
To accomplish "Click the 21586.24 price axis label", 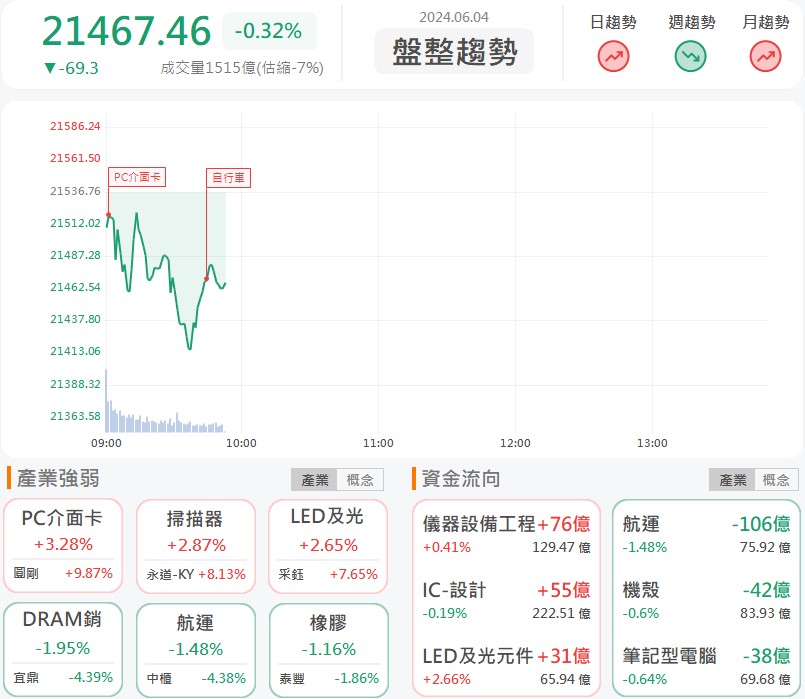I will pos(75,126).
